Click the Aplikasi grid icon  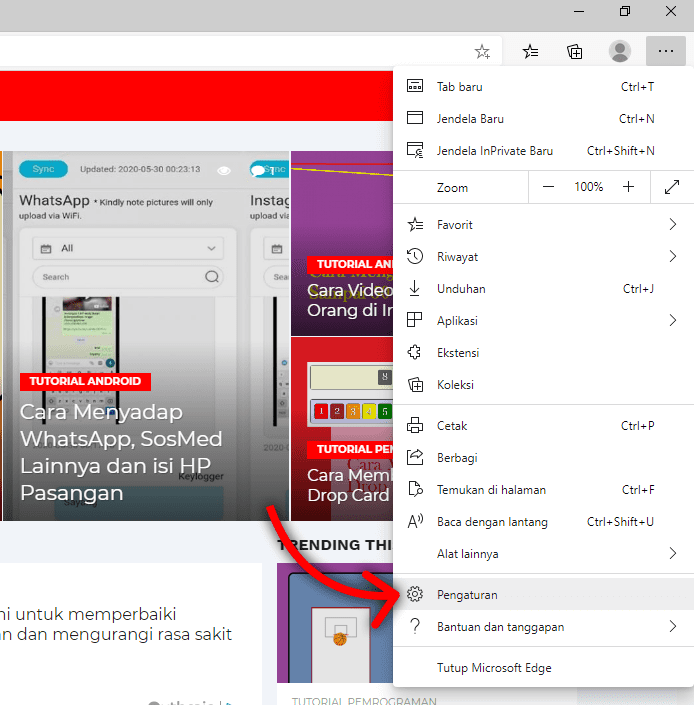pos(414,320)
